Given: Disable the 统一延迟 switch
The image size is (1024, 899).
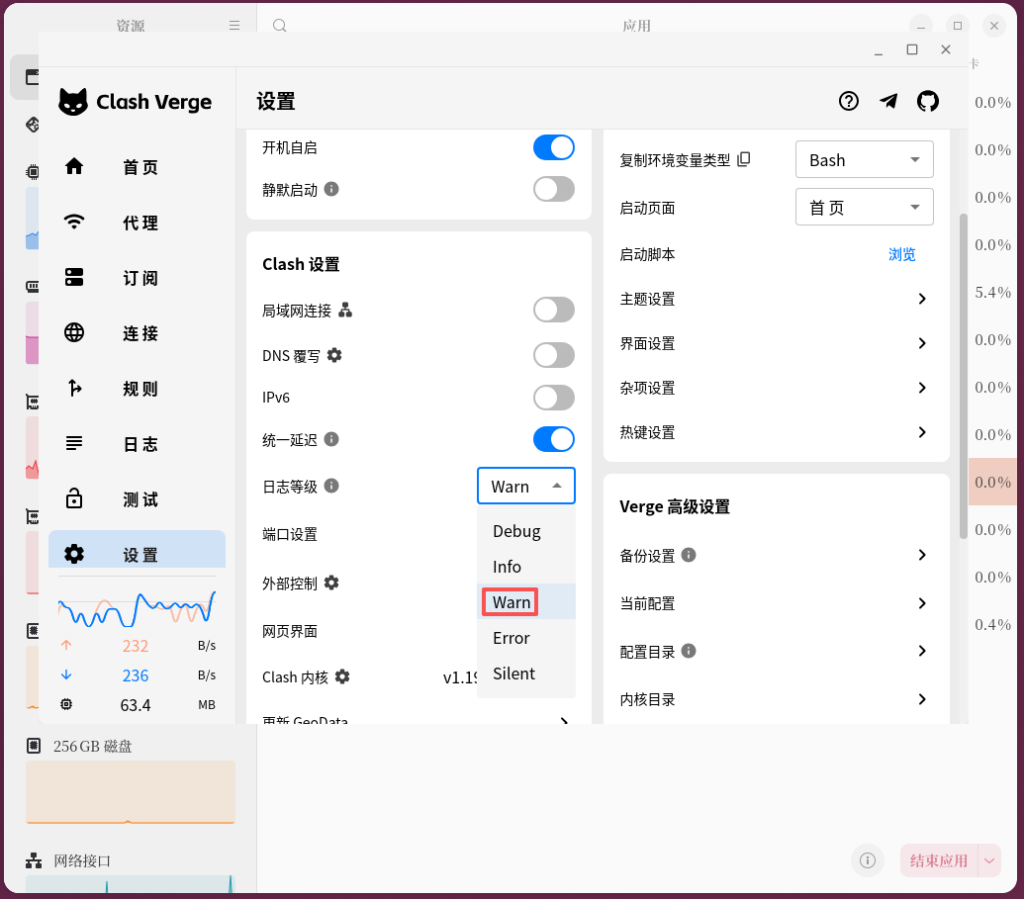Looking at the screenshot, I should (554, 439).
